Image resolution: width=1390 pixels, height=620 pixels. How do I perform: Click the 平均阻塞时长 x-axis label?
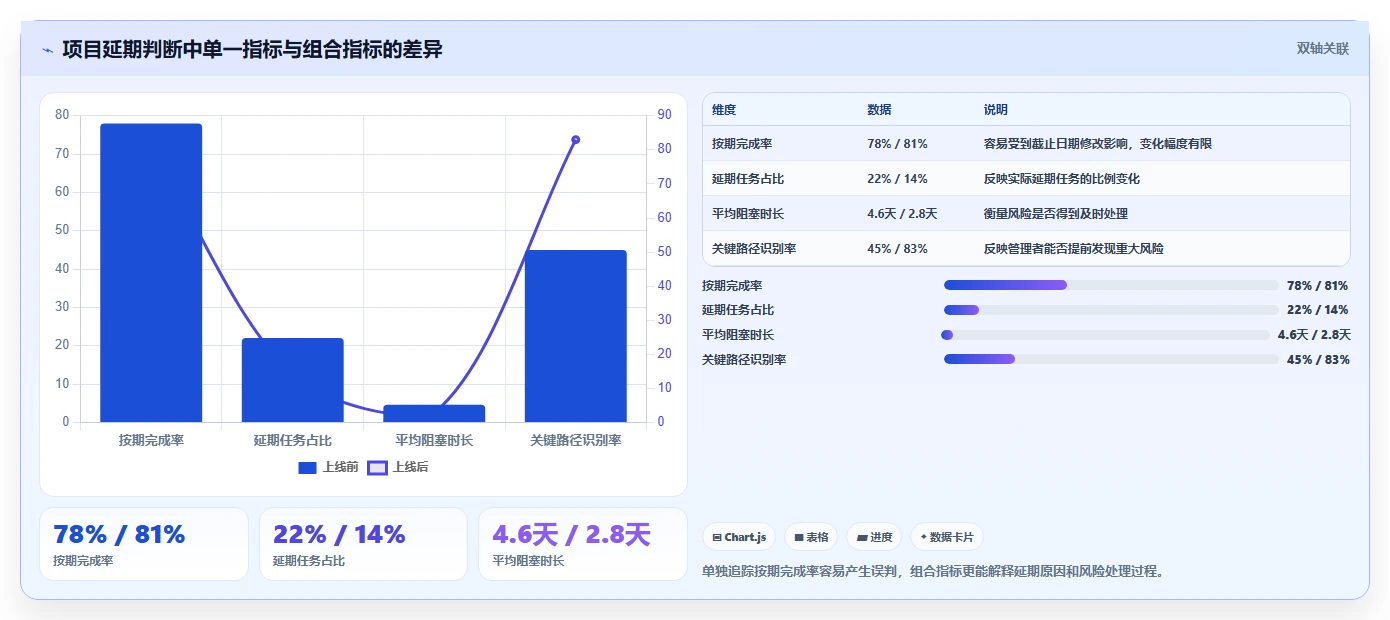434,440
